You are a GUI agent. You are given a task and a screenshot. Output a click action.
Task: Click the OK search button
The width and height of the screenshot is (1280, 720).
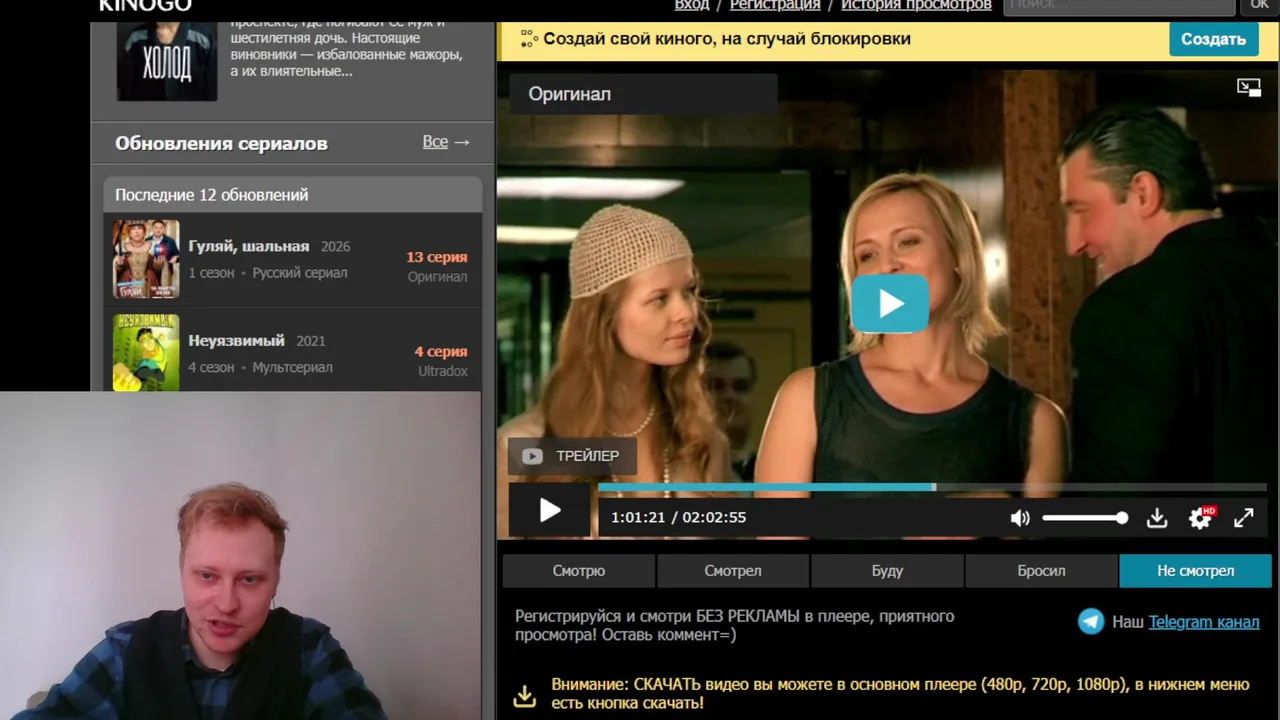[1260, 6]
